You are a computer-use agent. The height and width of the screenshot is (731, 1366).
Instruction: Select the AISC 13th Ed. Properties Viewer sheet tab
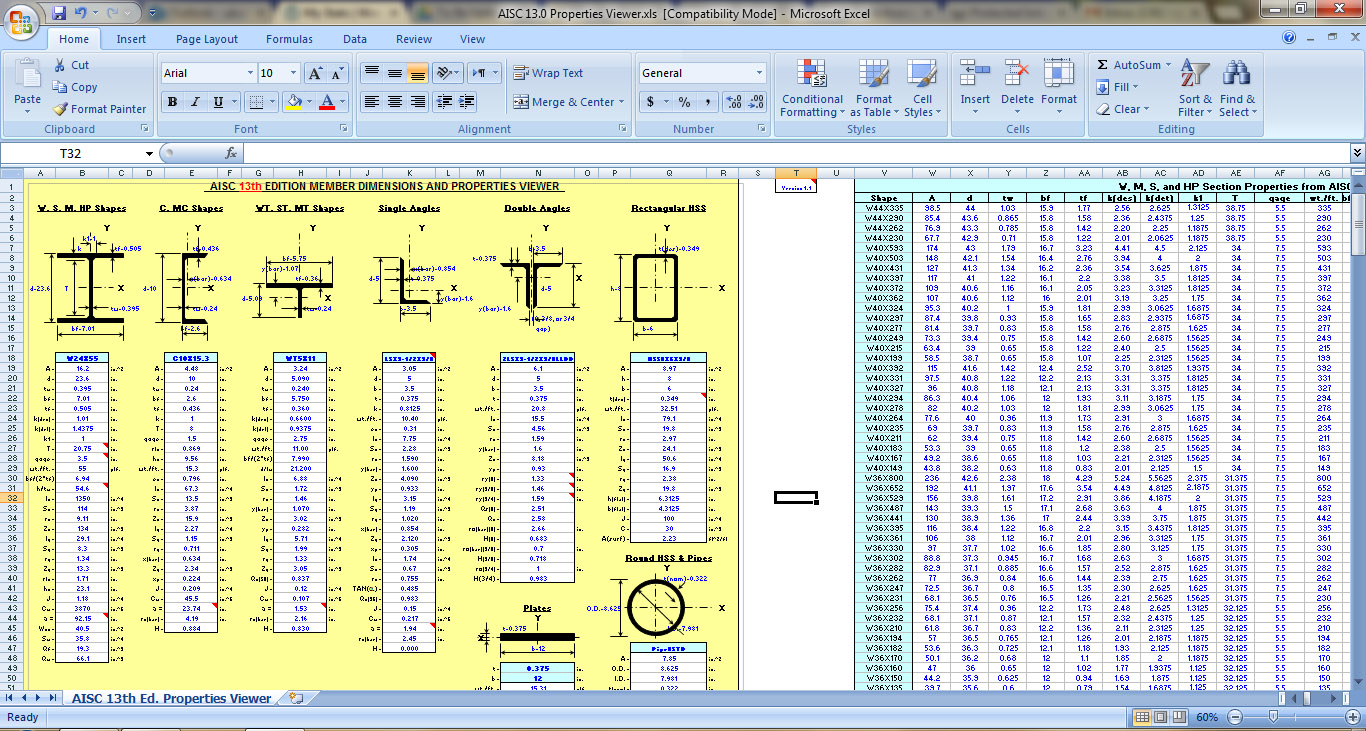[x=171, y=698]
